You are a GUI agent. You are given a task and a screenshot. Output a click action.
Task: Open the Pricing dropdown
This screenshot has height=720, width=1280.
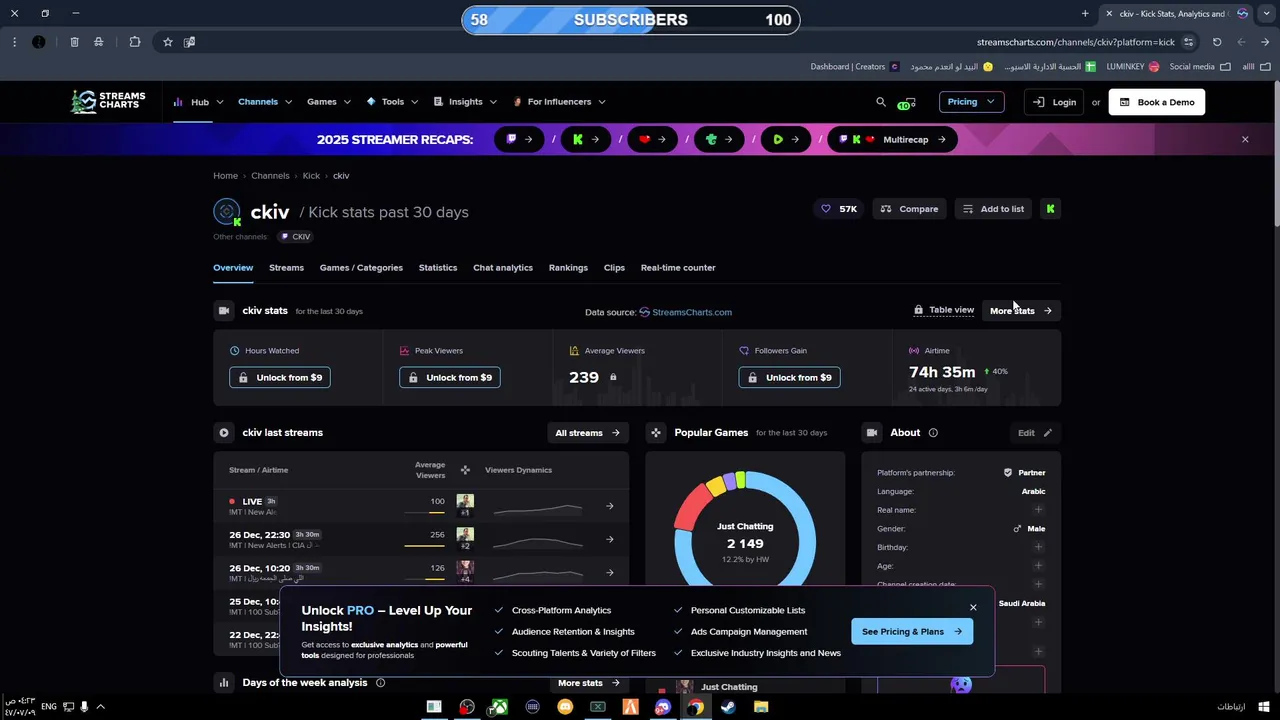tap(971, 102)
